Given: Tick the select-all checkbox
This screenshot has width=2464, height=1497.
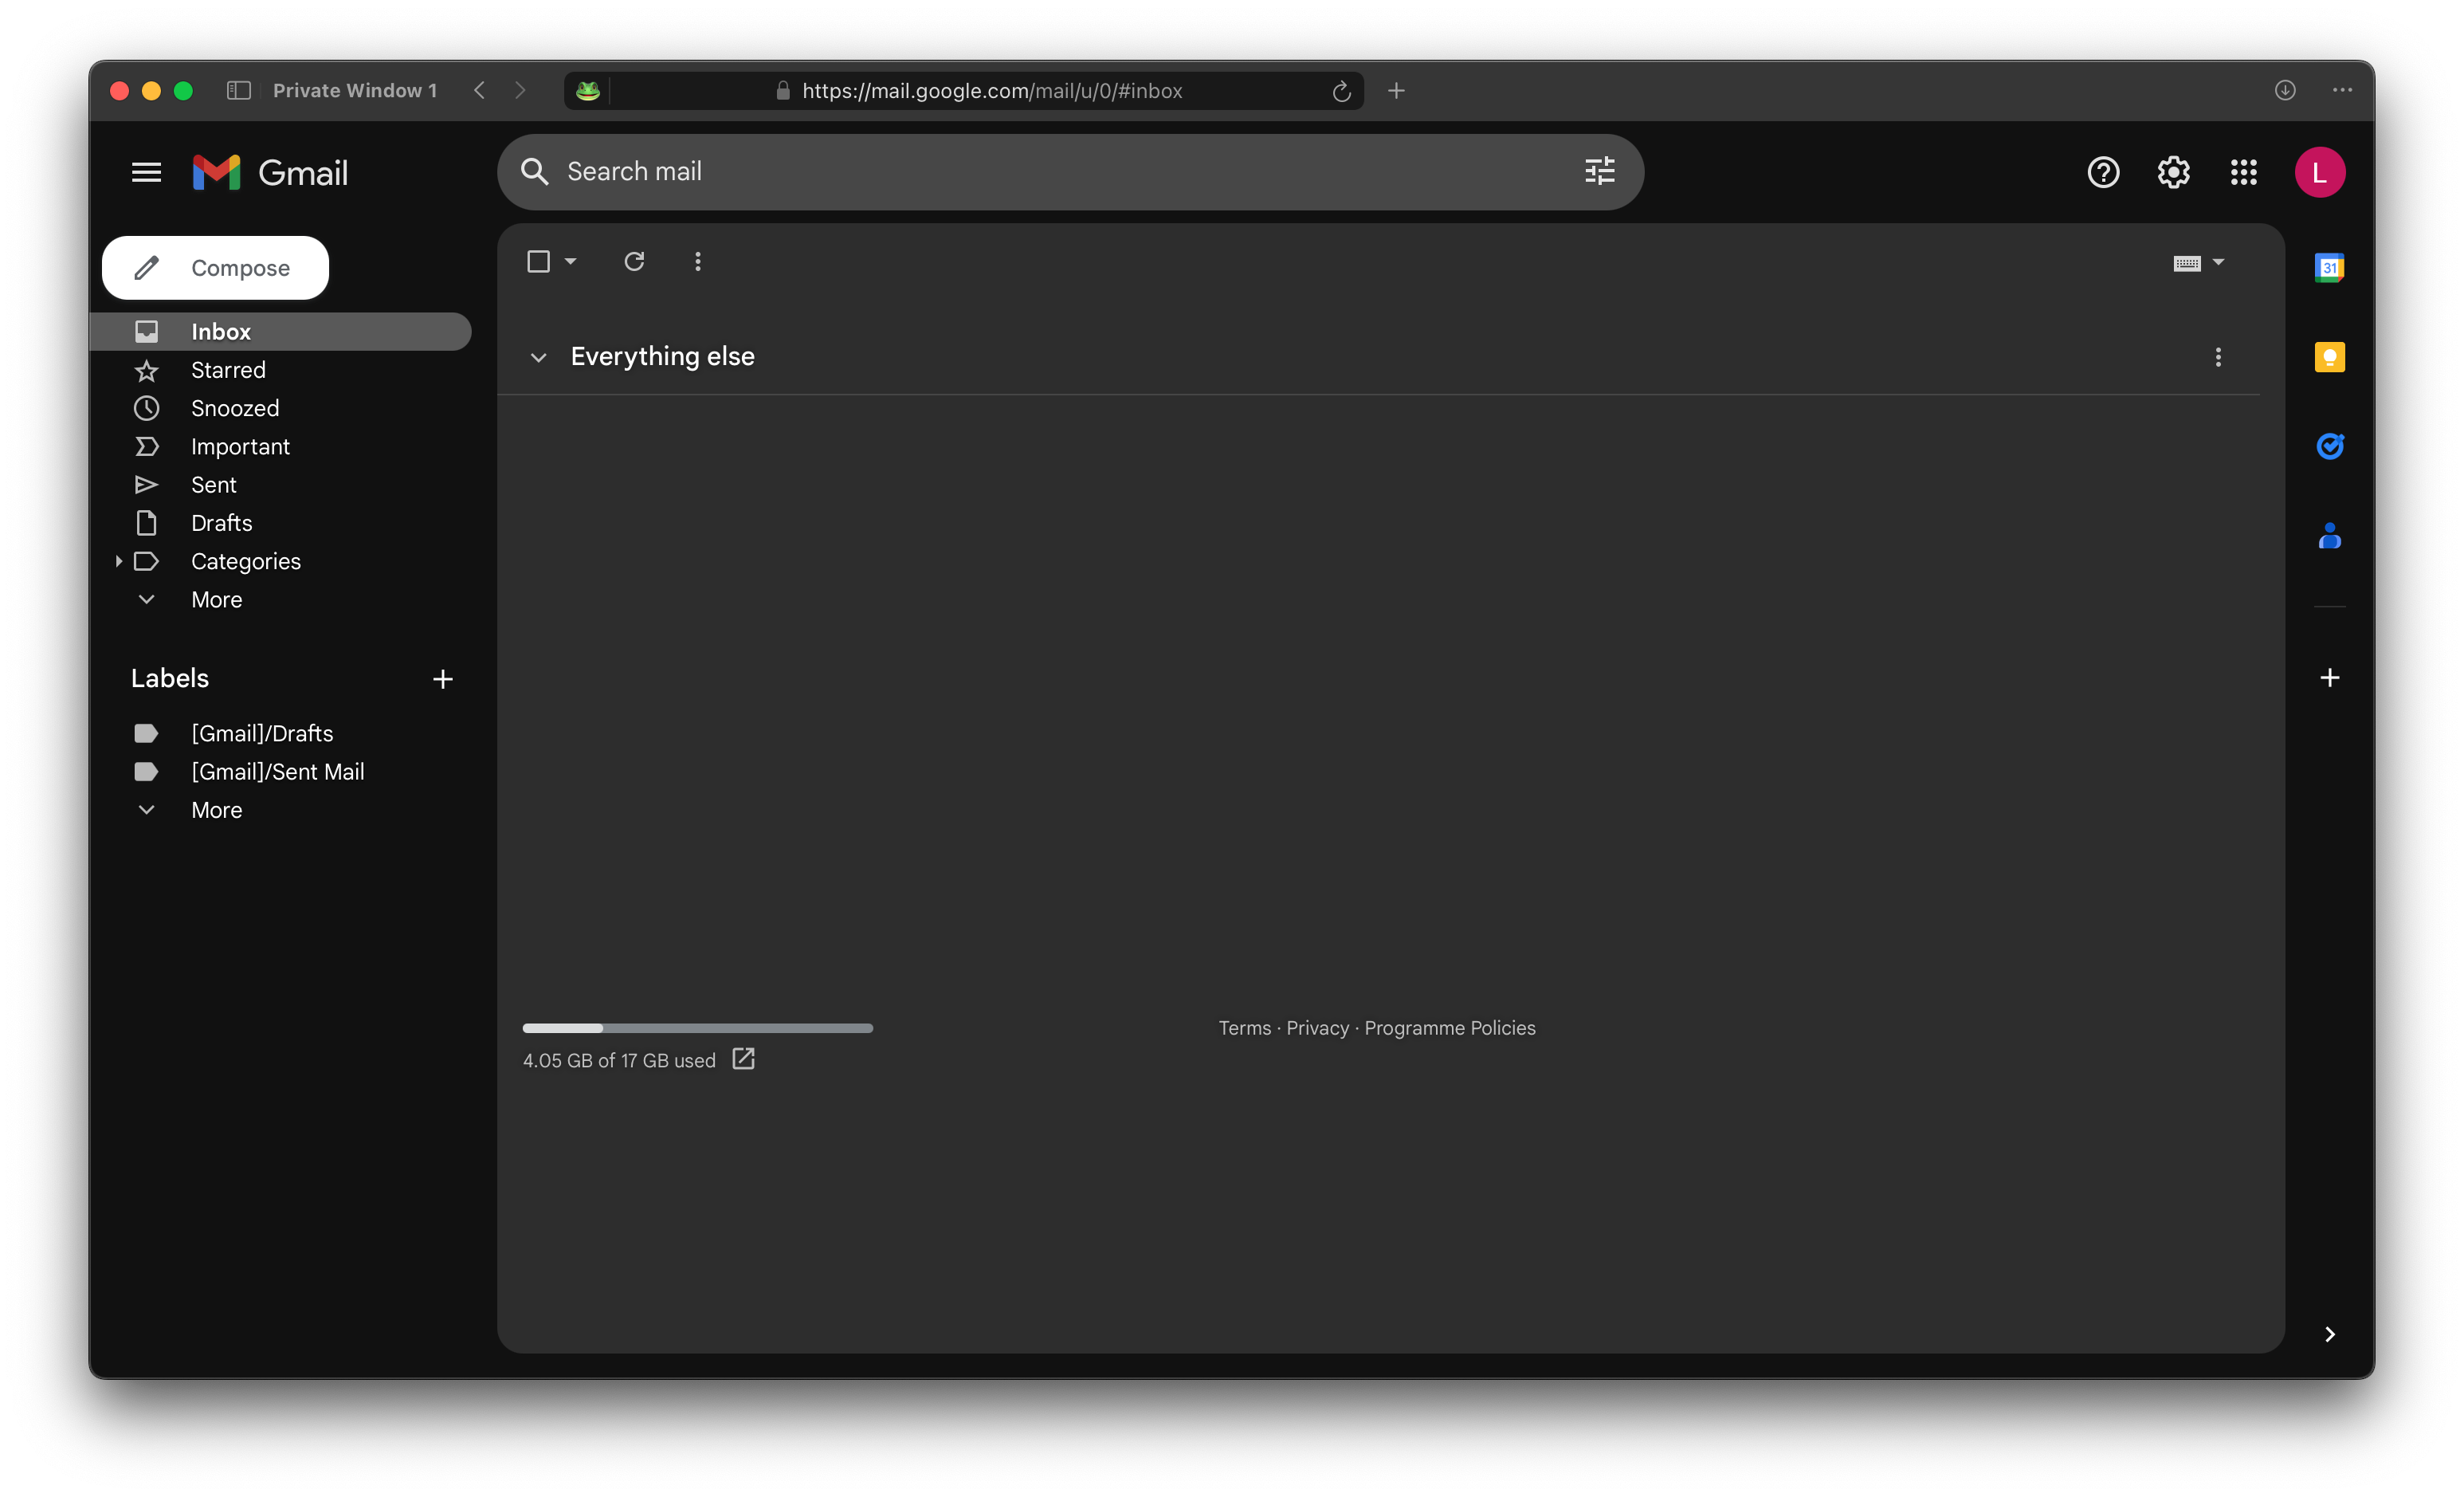Looking at the screenshot, I should click(x=538, y=261).
